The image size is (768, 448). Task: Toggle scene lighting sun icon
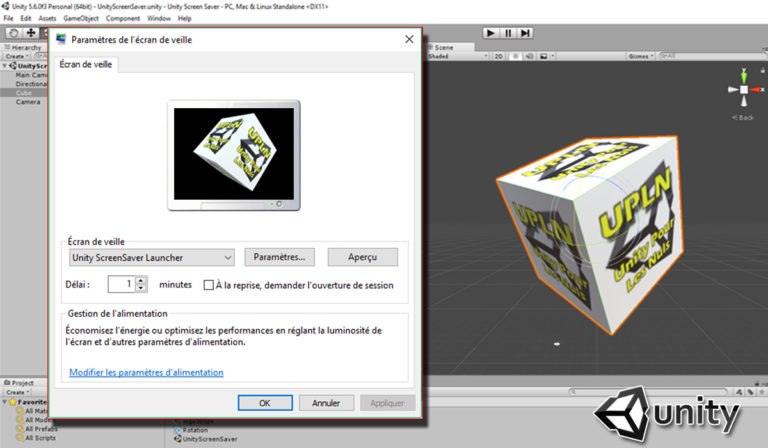515,56
